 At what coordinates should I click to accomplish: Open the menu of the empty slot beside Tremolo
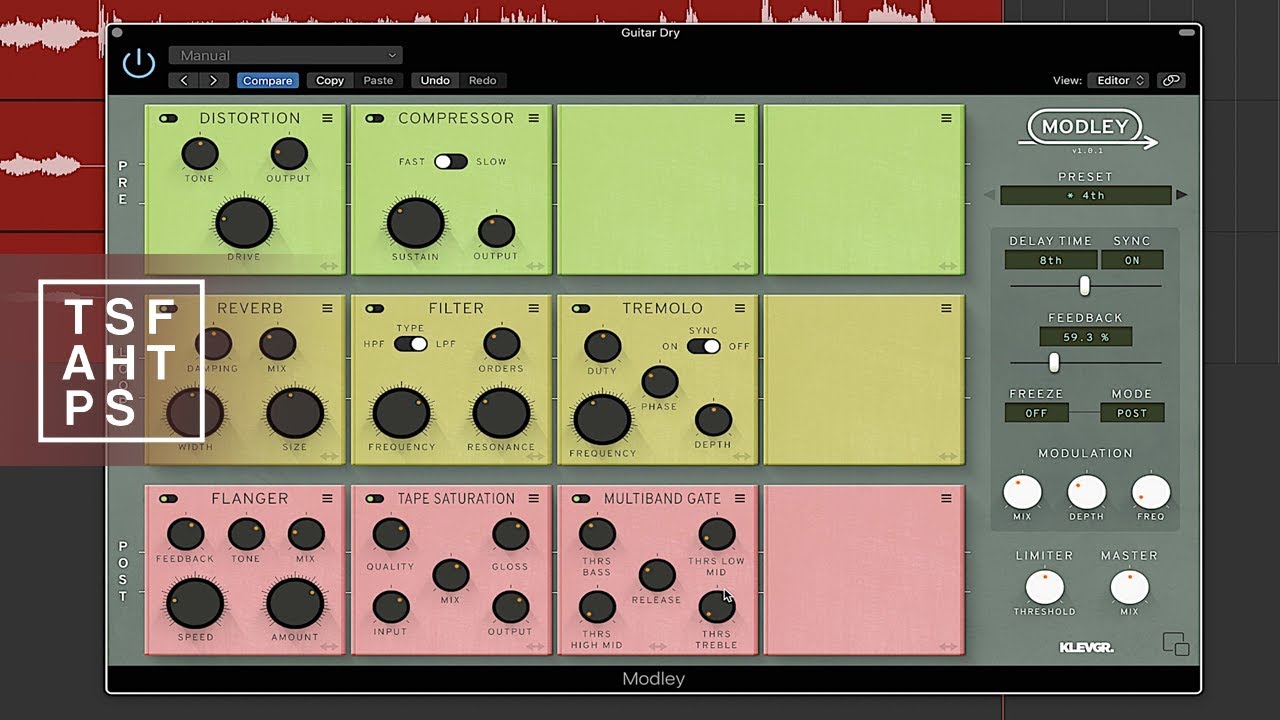tap(946, 309)
